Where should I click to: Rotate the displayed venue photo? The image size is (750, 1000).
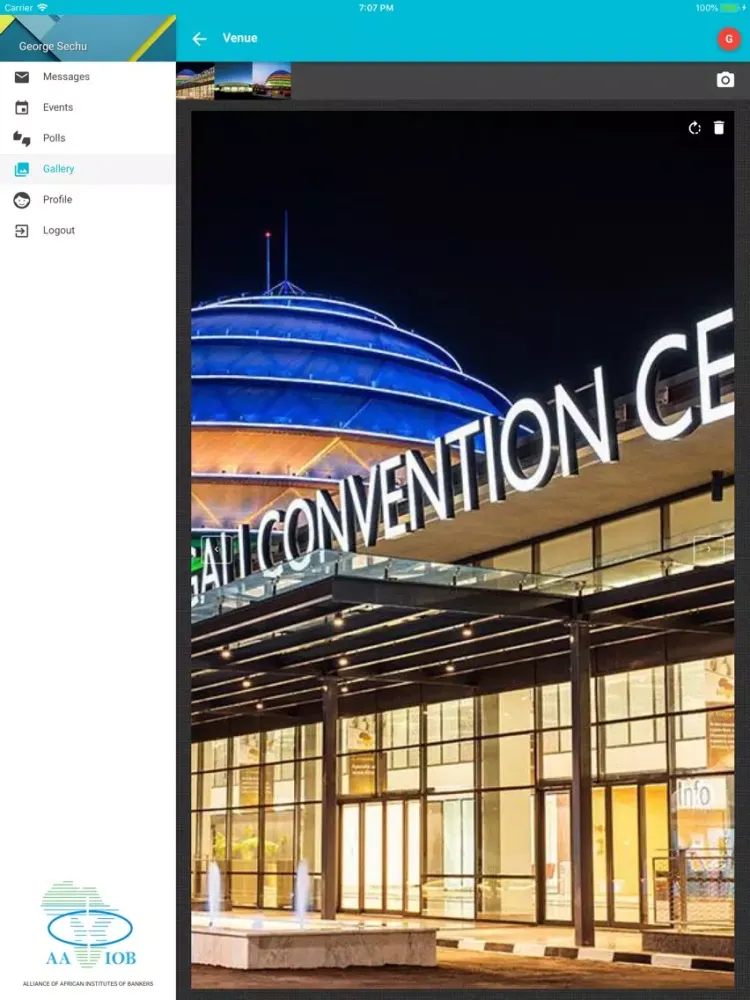(x=695, y=128)
